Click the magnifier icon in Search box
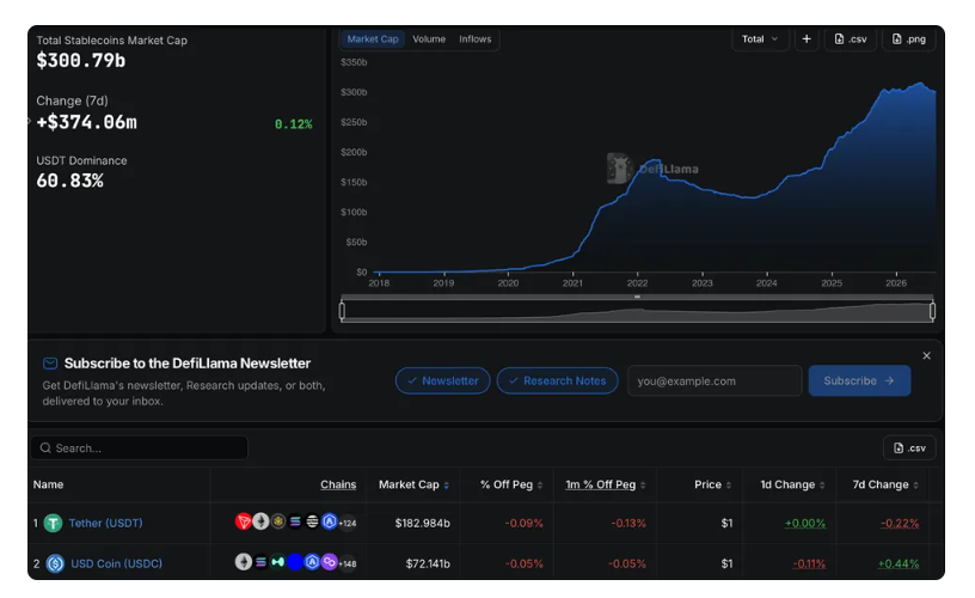The image size is (975, 598). click(45, 448)
